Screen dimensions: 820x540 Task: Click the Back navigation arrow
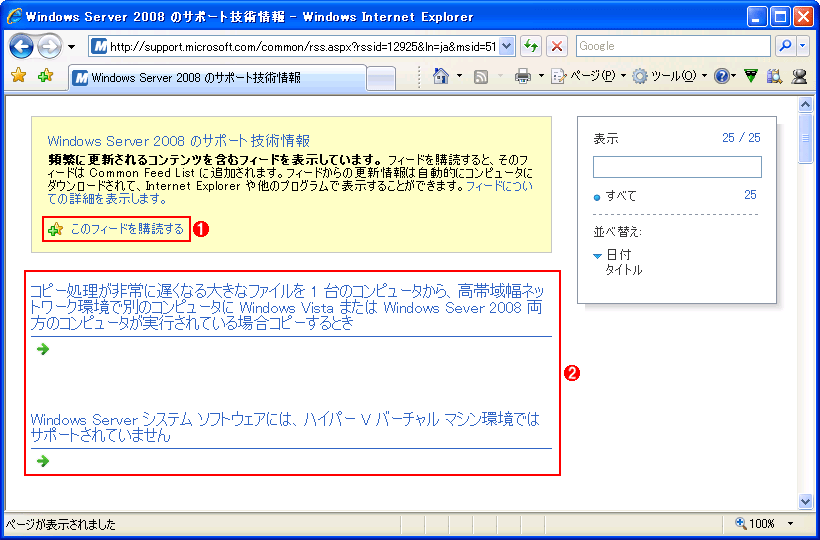(21, 47)
